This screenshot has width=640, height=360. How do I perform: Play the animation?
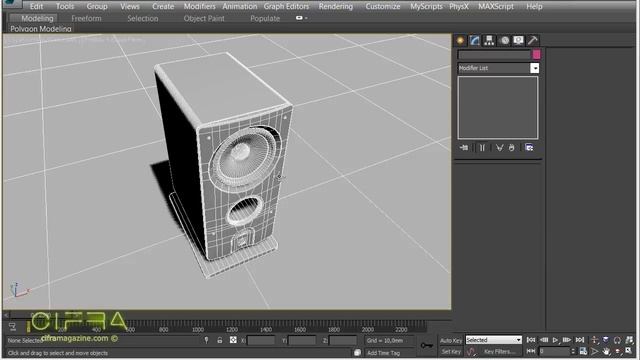click(555, 340)
